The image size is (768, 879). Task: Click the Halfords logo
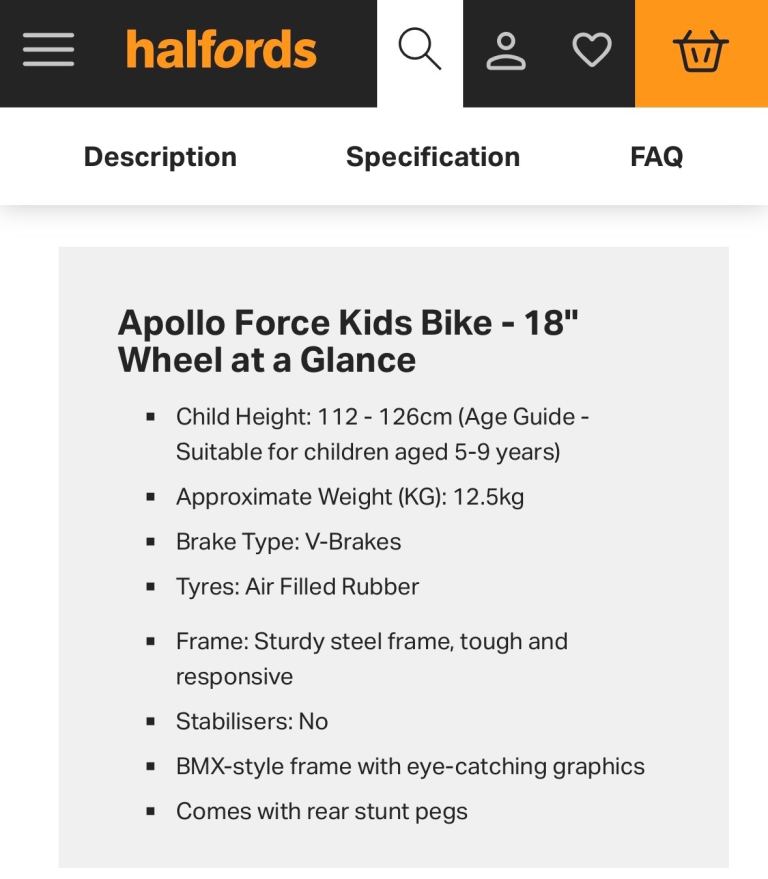point(221,50)
